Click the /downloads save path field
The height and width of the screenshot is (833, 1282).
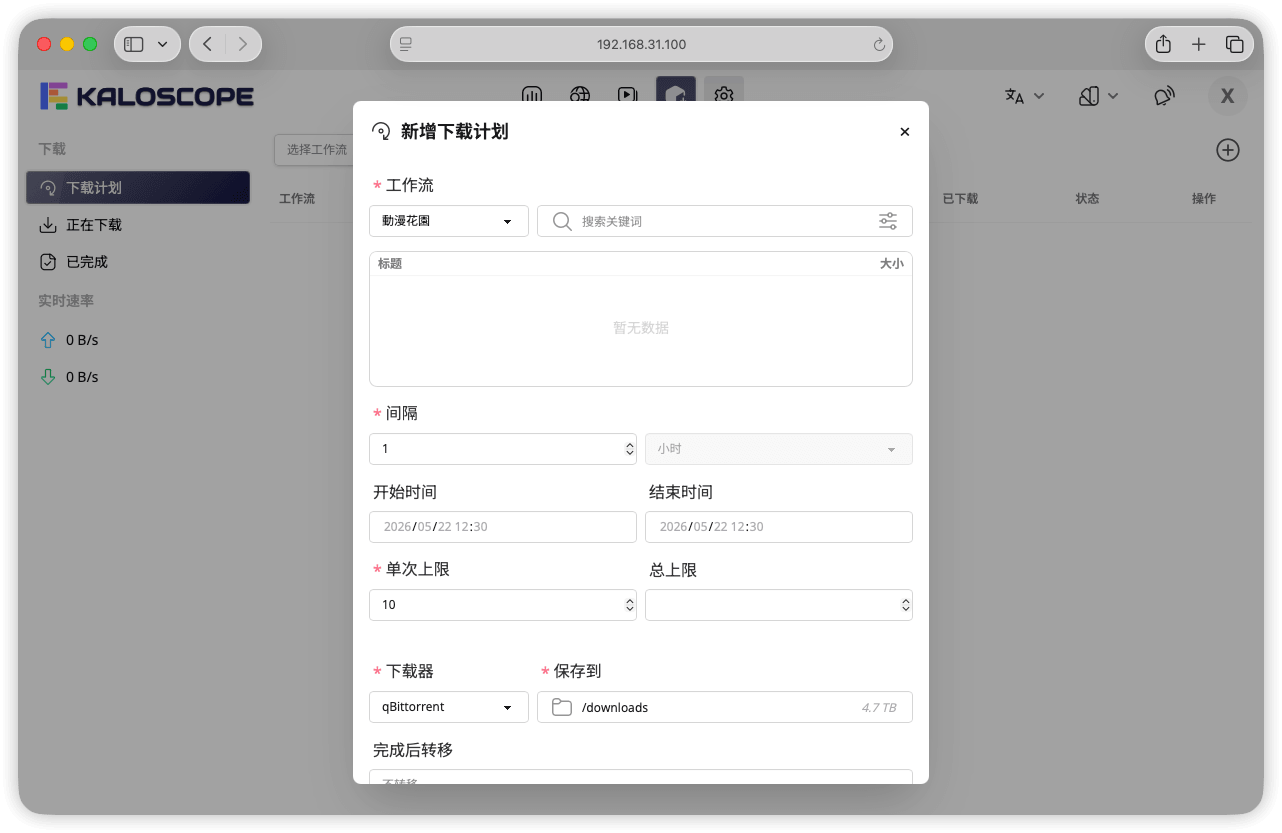[x=725, y=707]
